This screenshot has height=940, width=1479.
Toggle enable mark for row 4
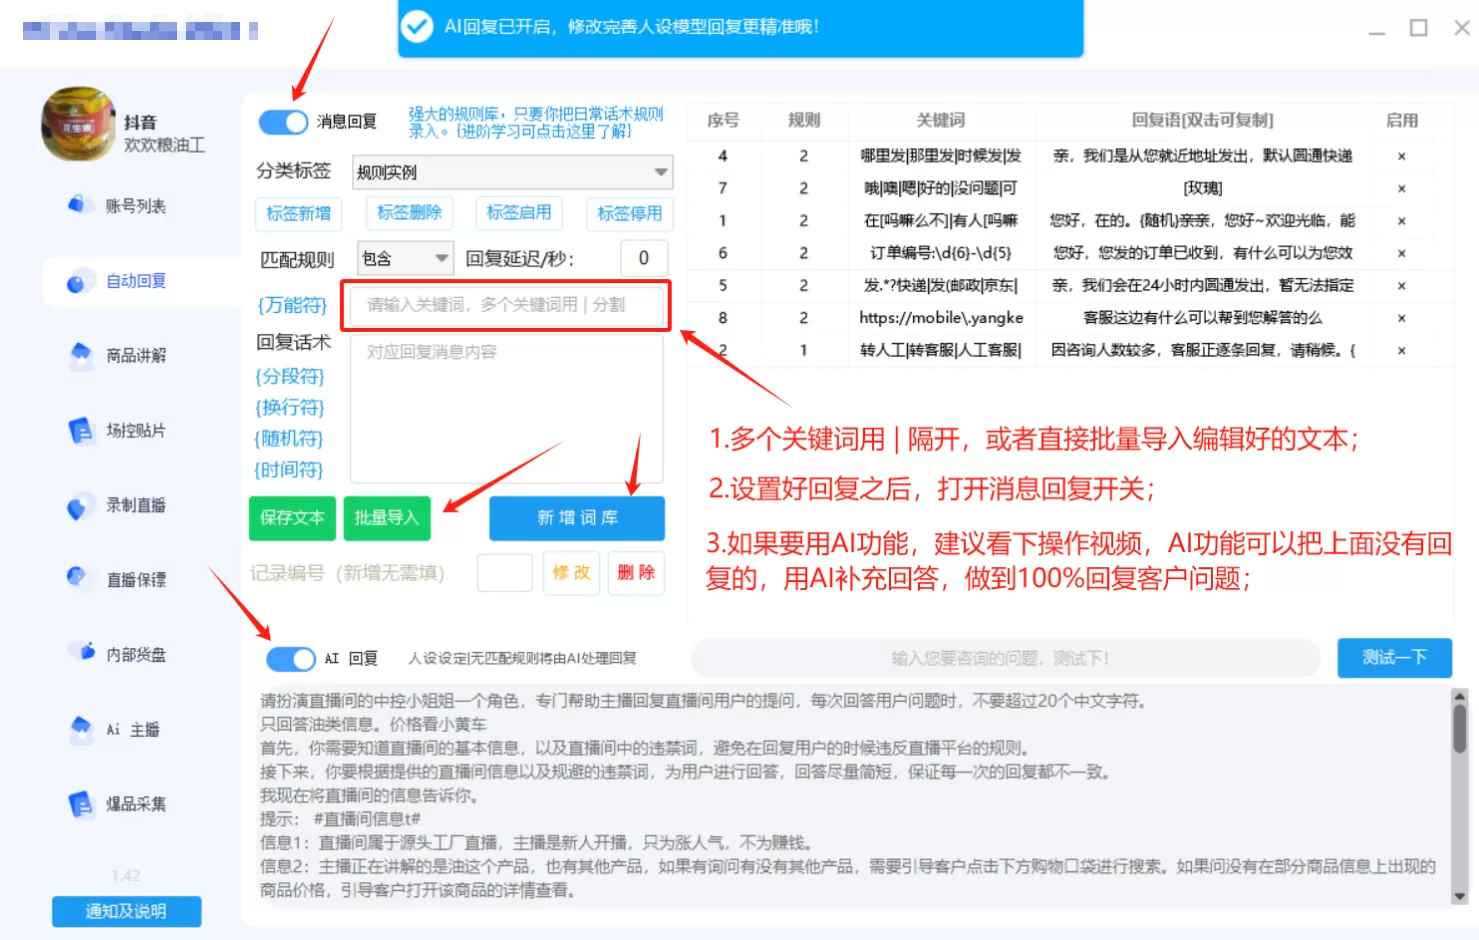1401,156
